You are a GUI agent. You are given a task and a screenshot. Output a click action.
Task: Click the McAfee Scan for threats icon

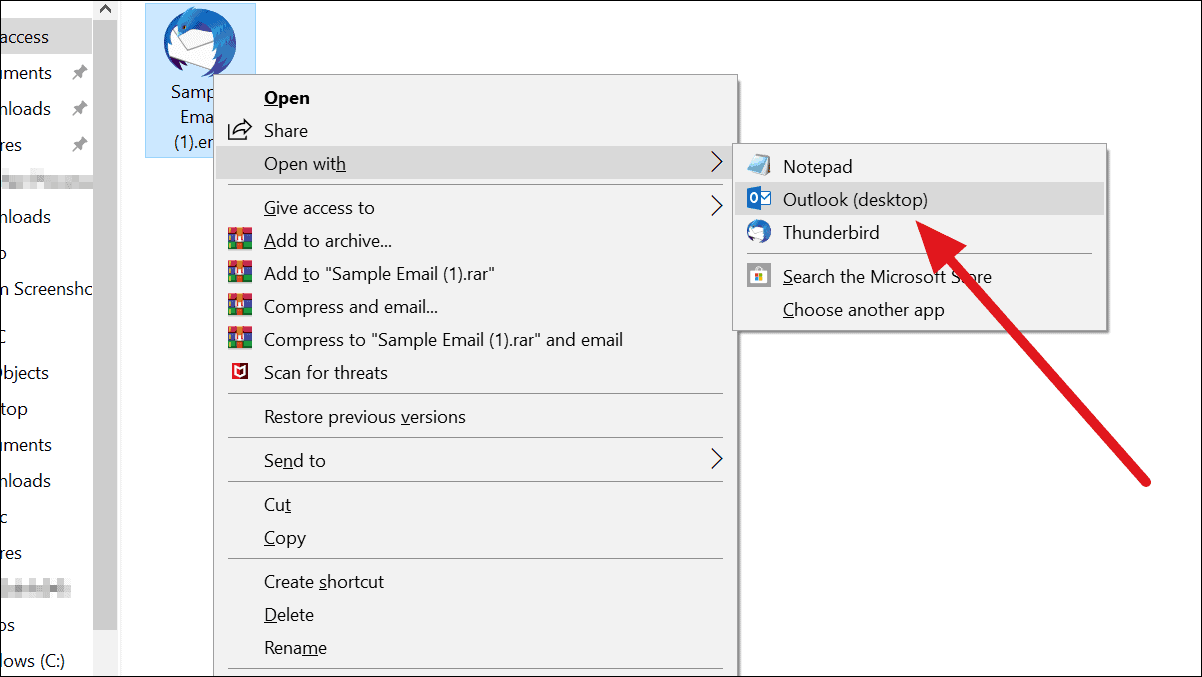[240, 372]
